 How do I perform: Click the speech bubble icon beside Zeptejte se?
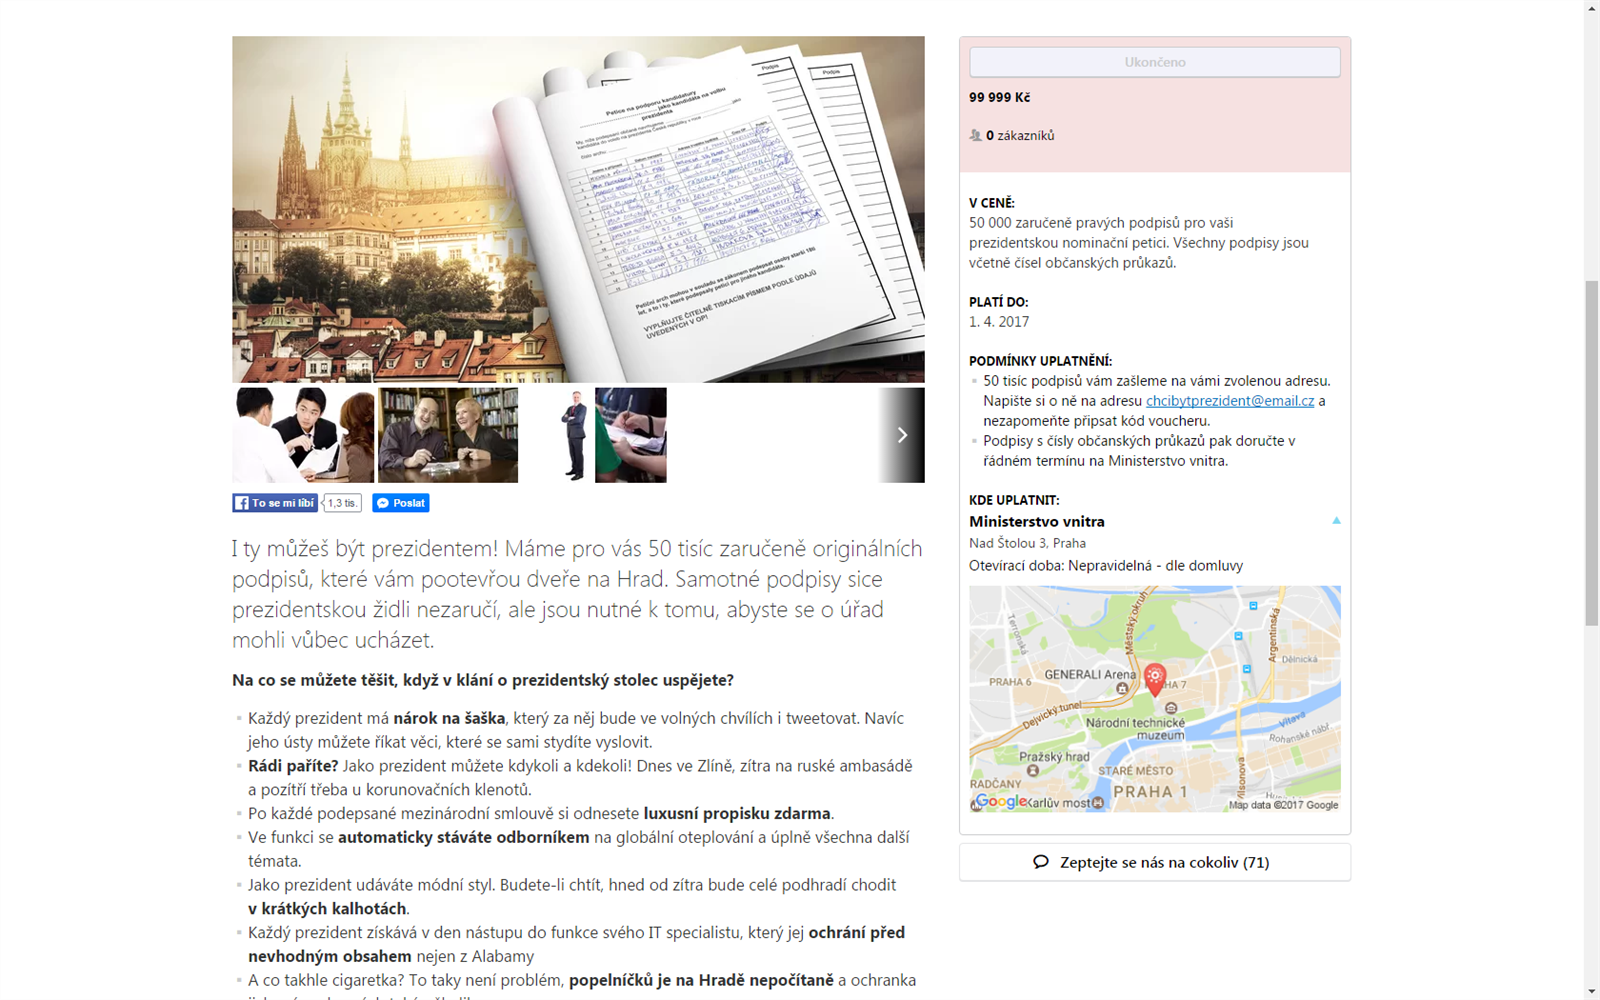pyautogui.click(x=1041, y=862)
